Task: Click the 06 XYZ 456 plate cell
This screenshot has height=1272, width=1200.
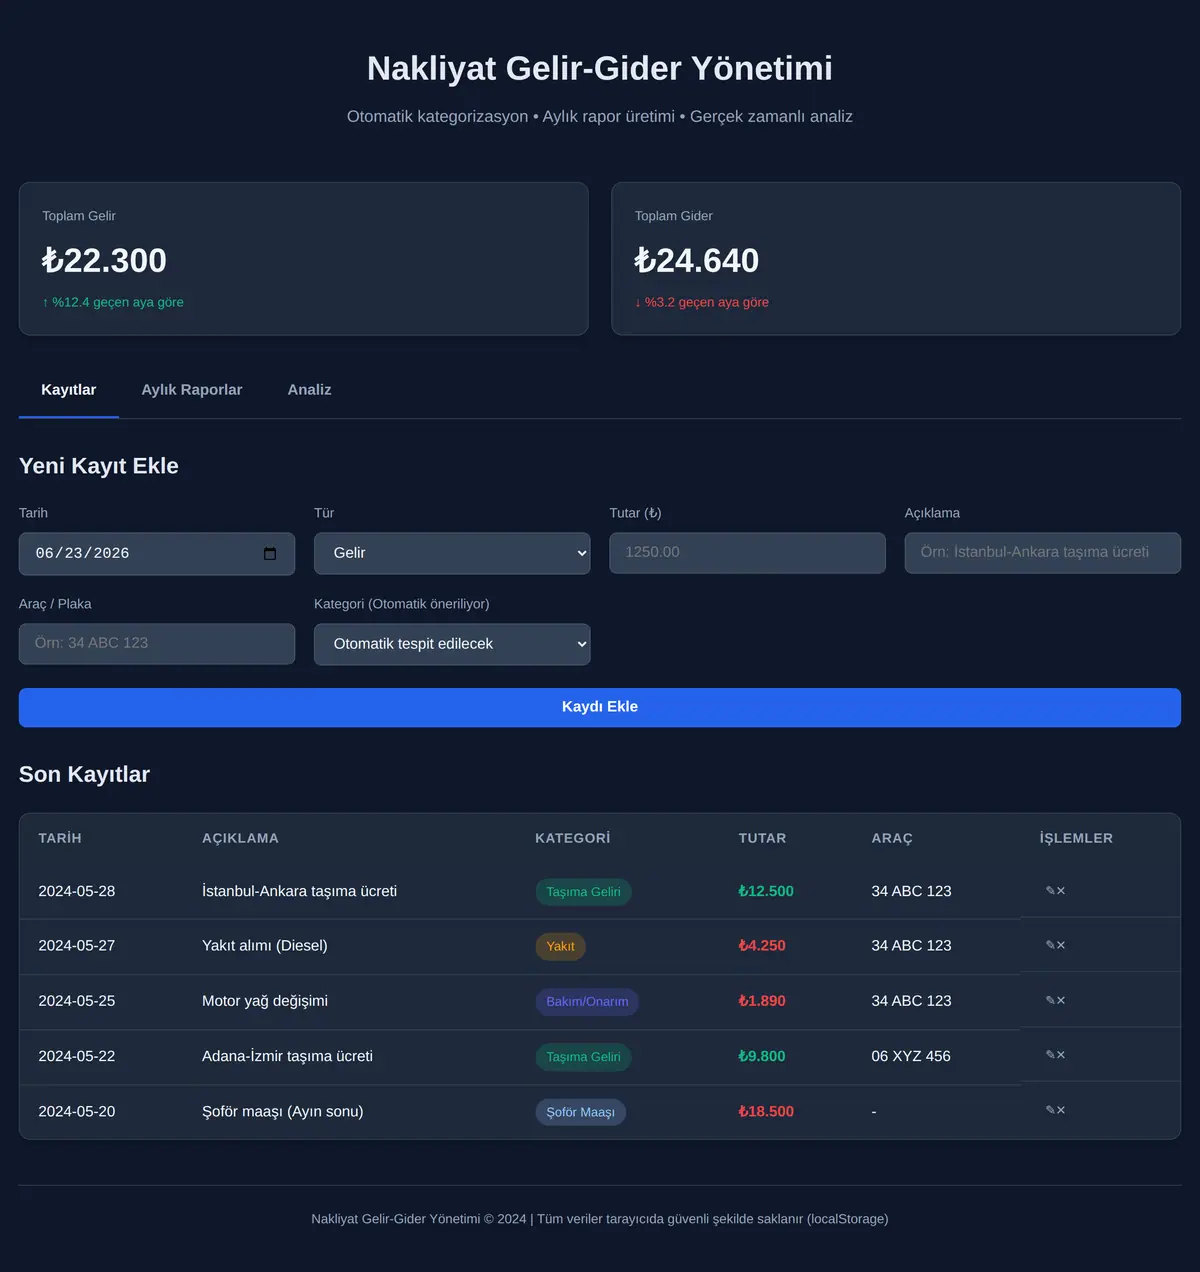Action: tap(911, 1056)
